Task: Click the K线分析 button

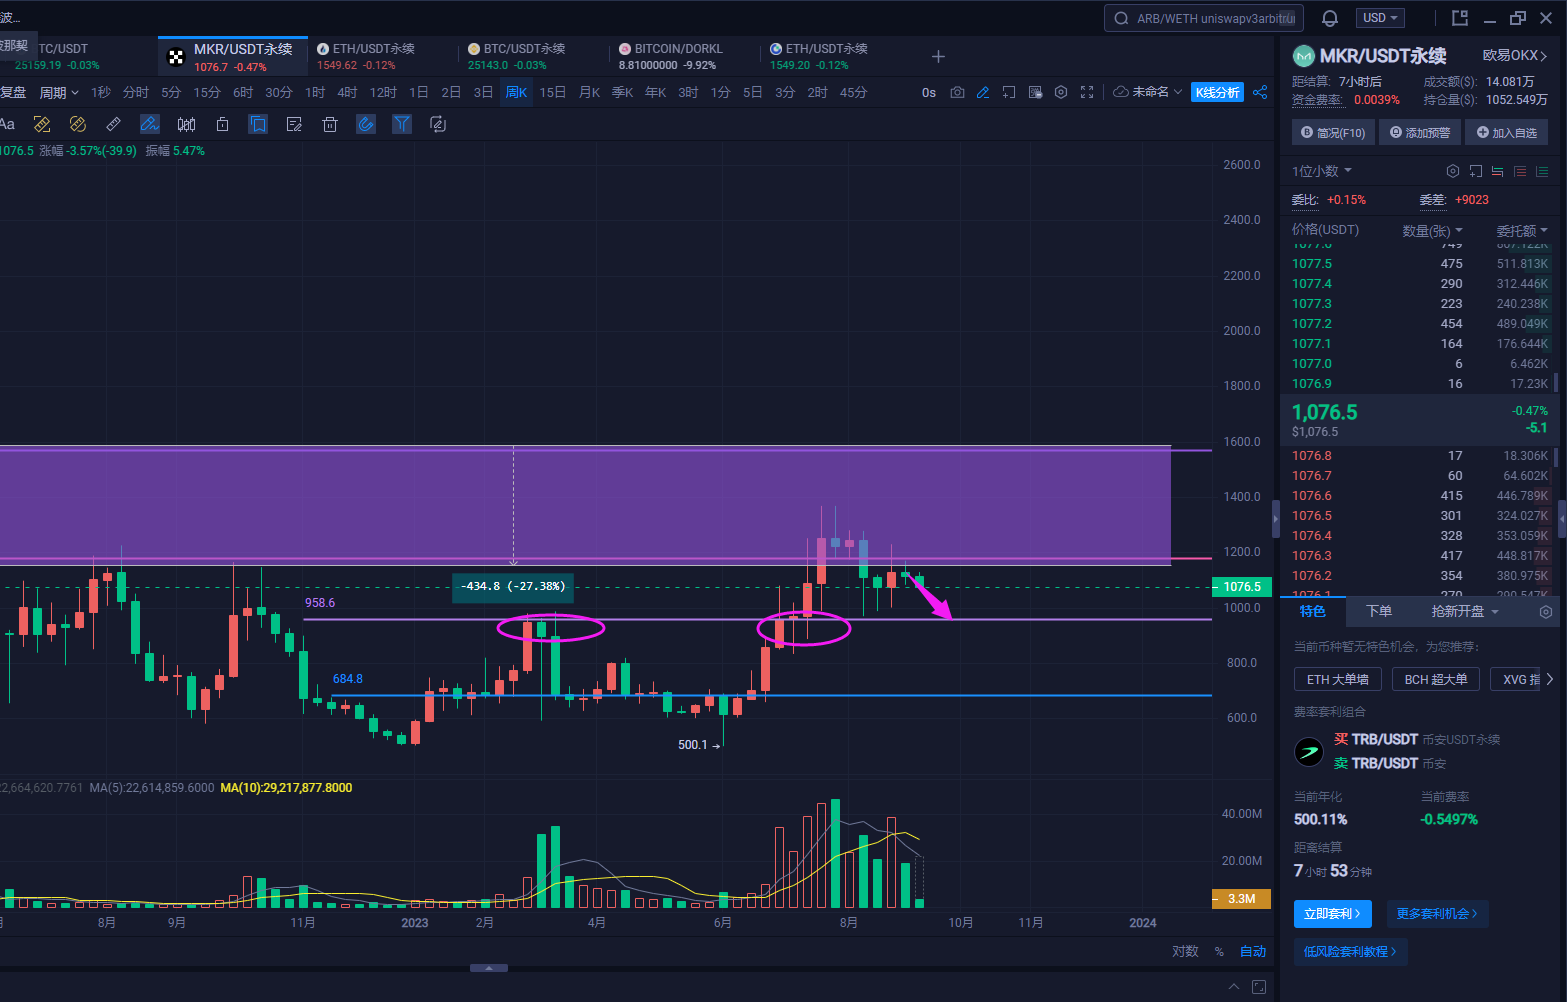Action: coord(1217,92)
